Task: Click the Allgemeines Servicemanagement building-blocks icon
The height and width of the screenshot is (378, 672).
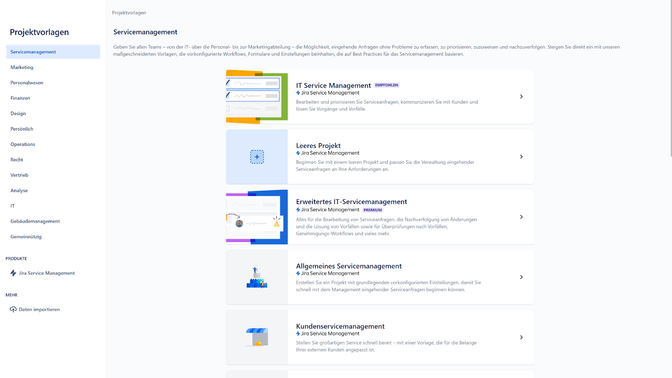Action: [x=257, y=277]
